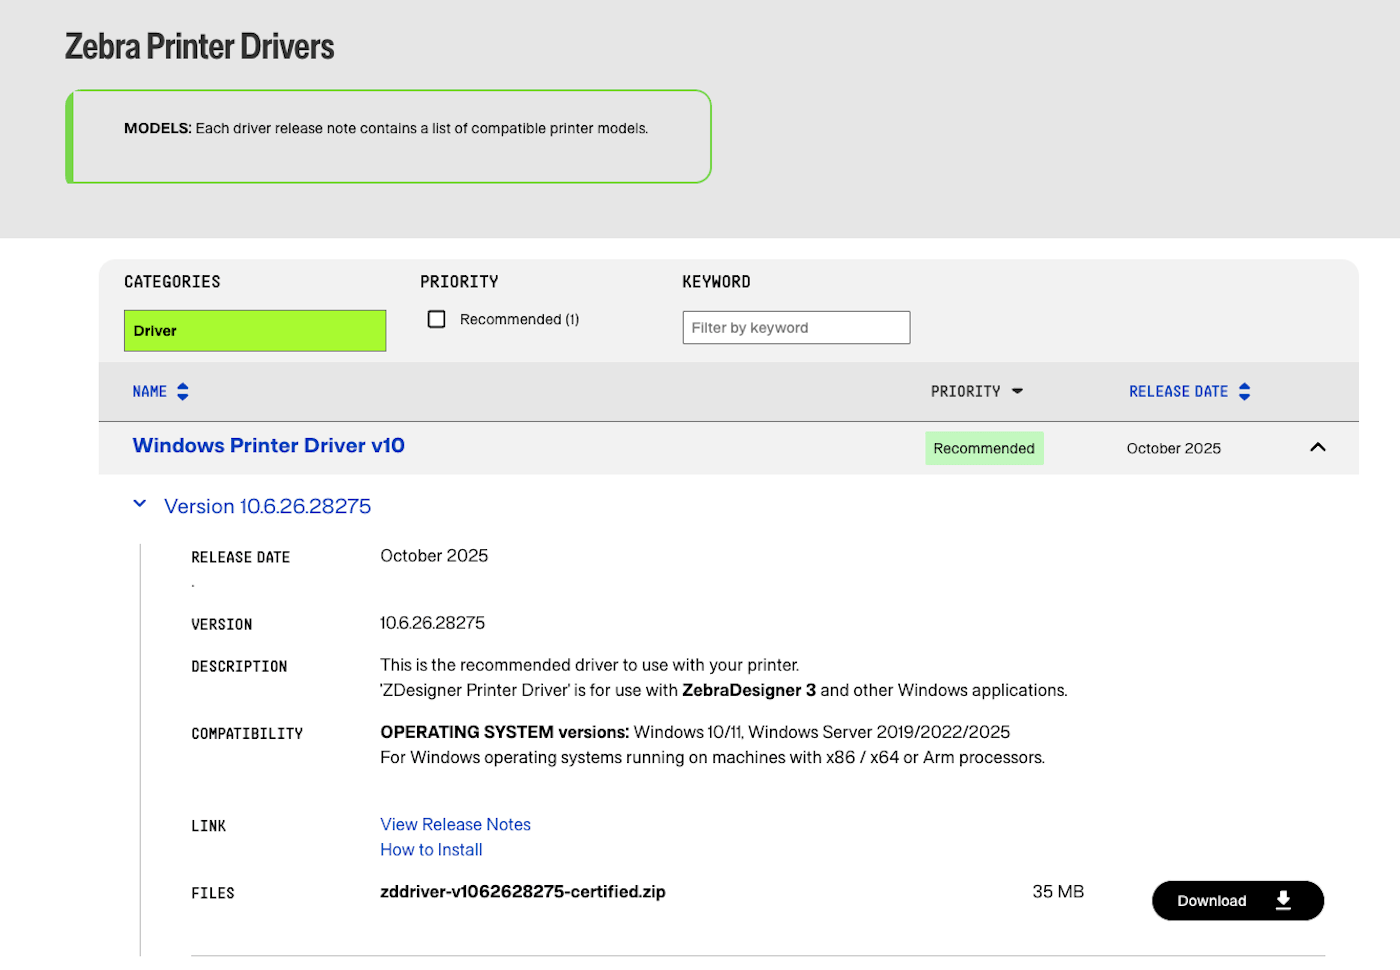The image size is (1400, 970).
Task: Open the How to Install link
Action: pyautogui.click(x=431, y=850)
